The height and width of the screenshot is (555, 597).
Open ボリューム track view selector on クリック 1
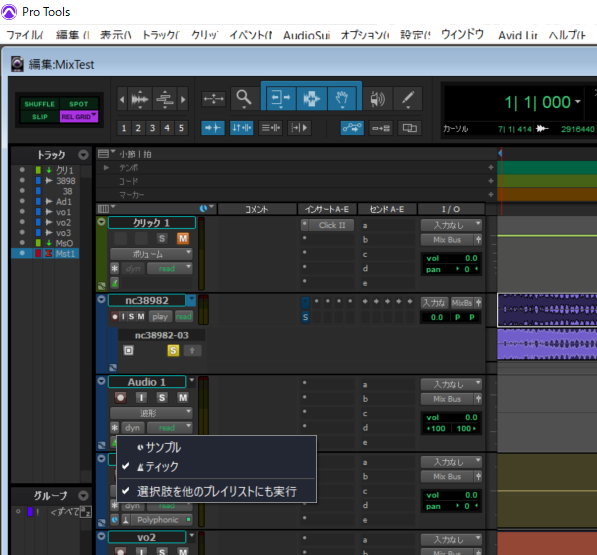[x=151, y=254]
